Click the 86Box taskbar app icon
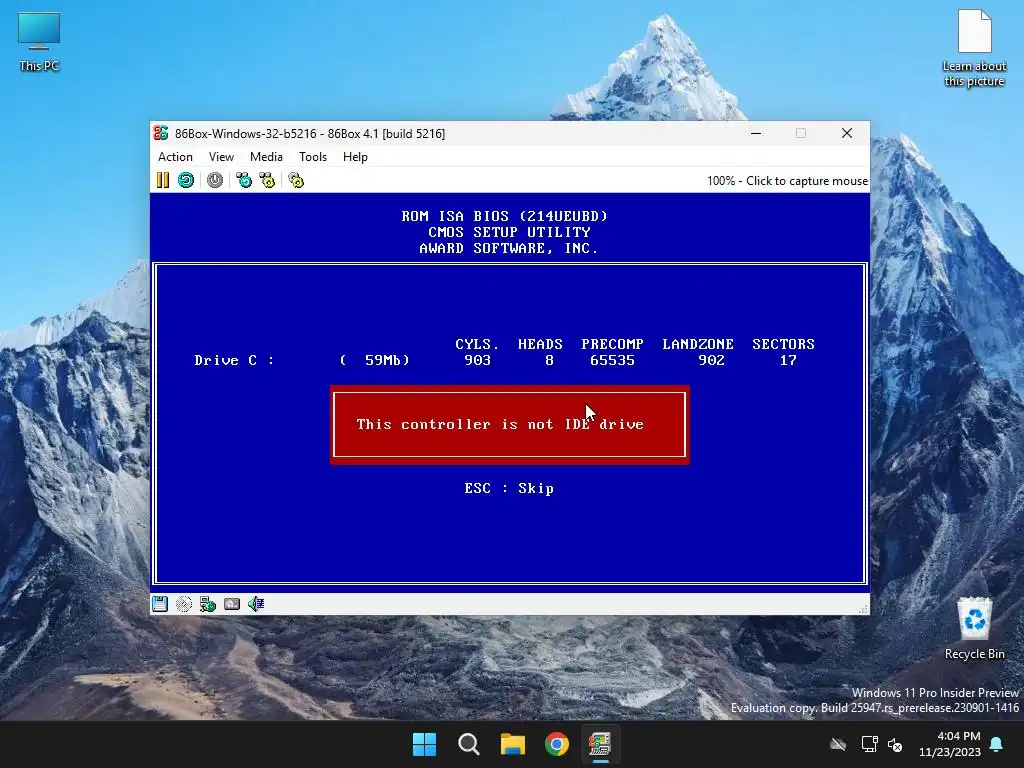 click(601, 744)
